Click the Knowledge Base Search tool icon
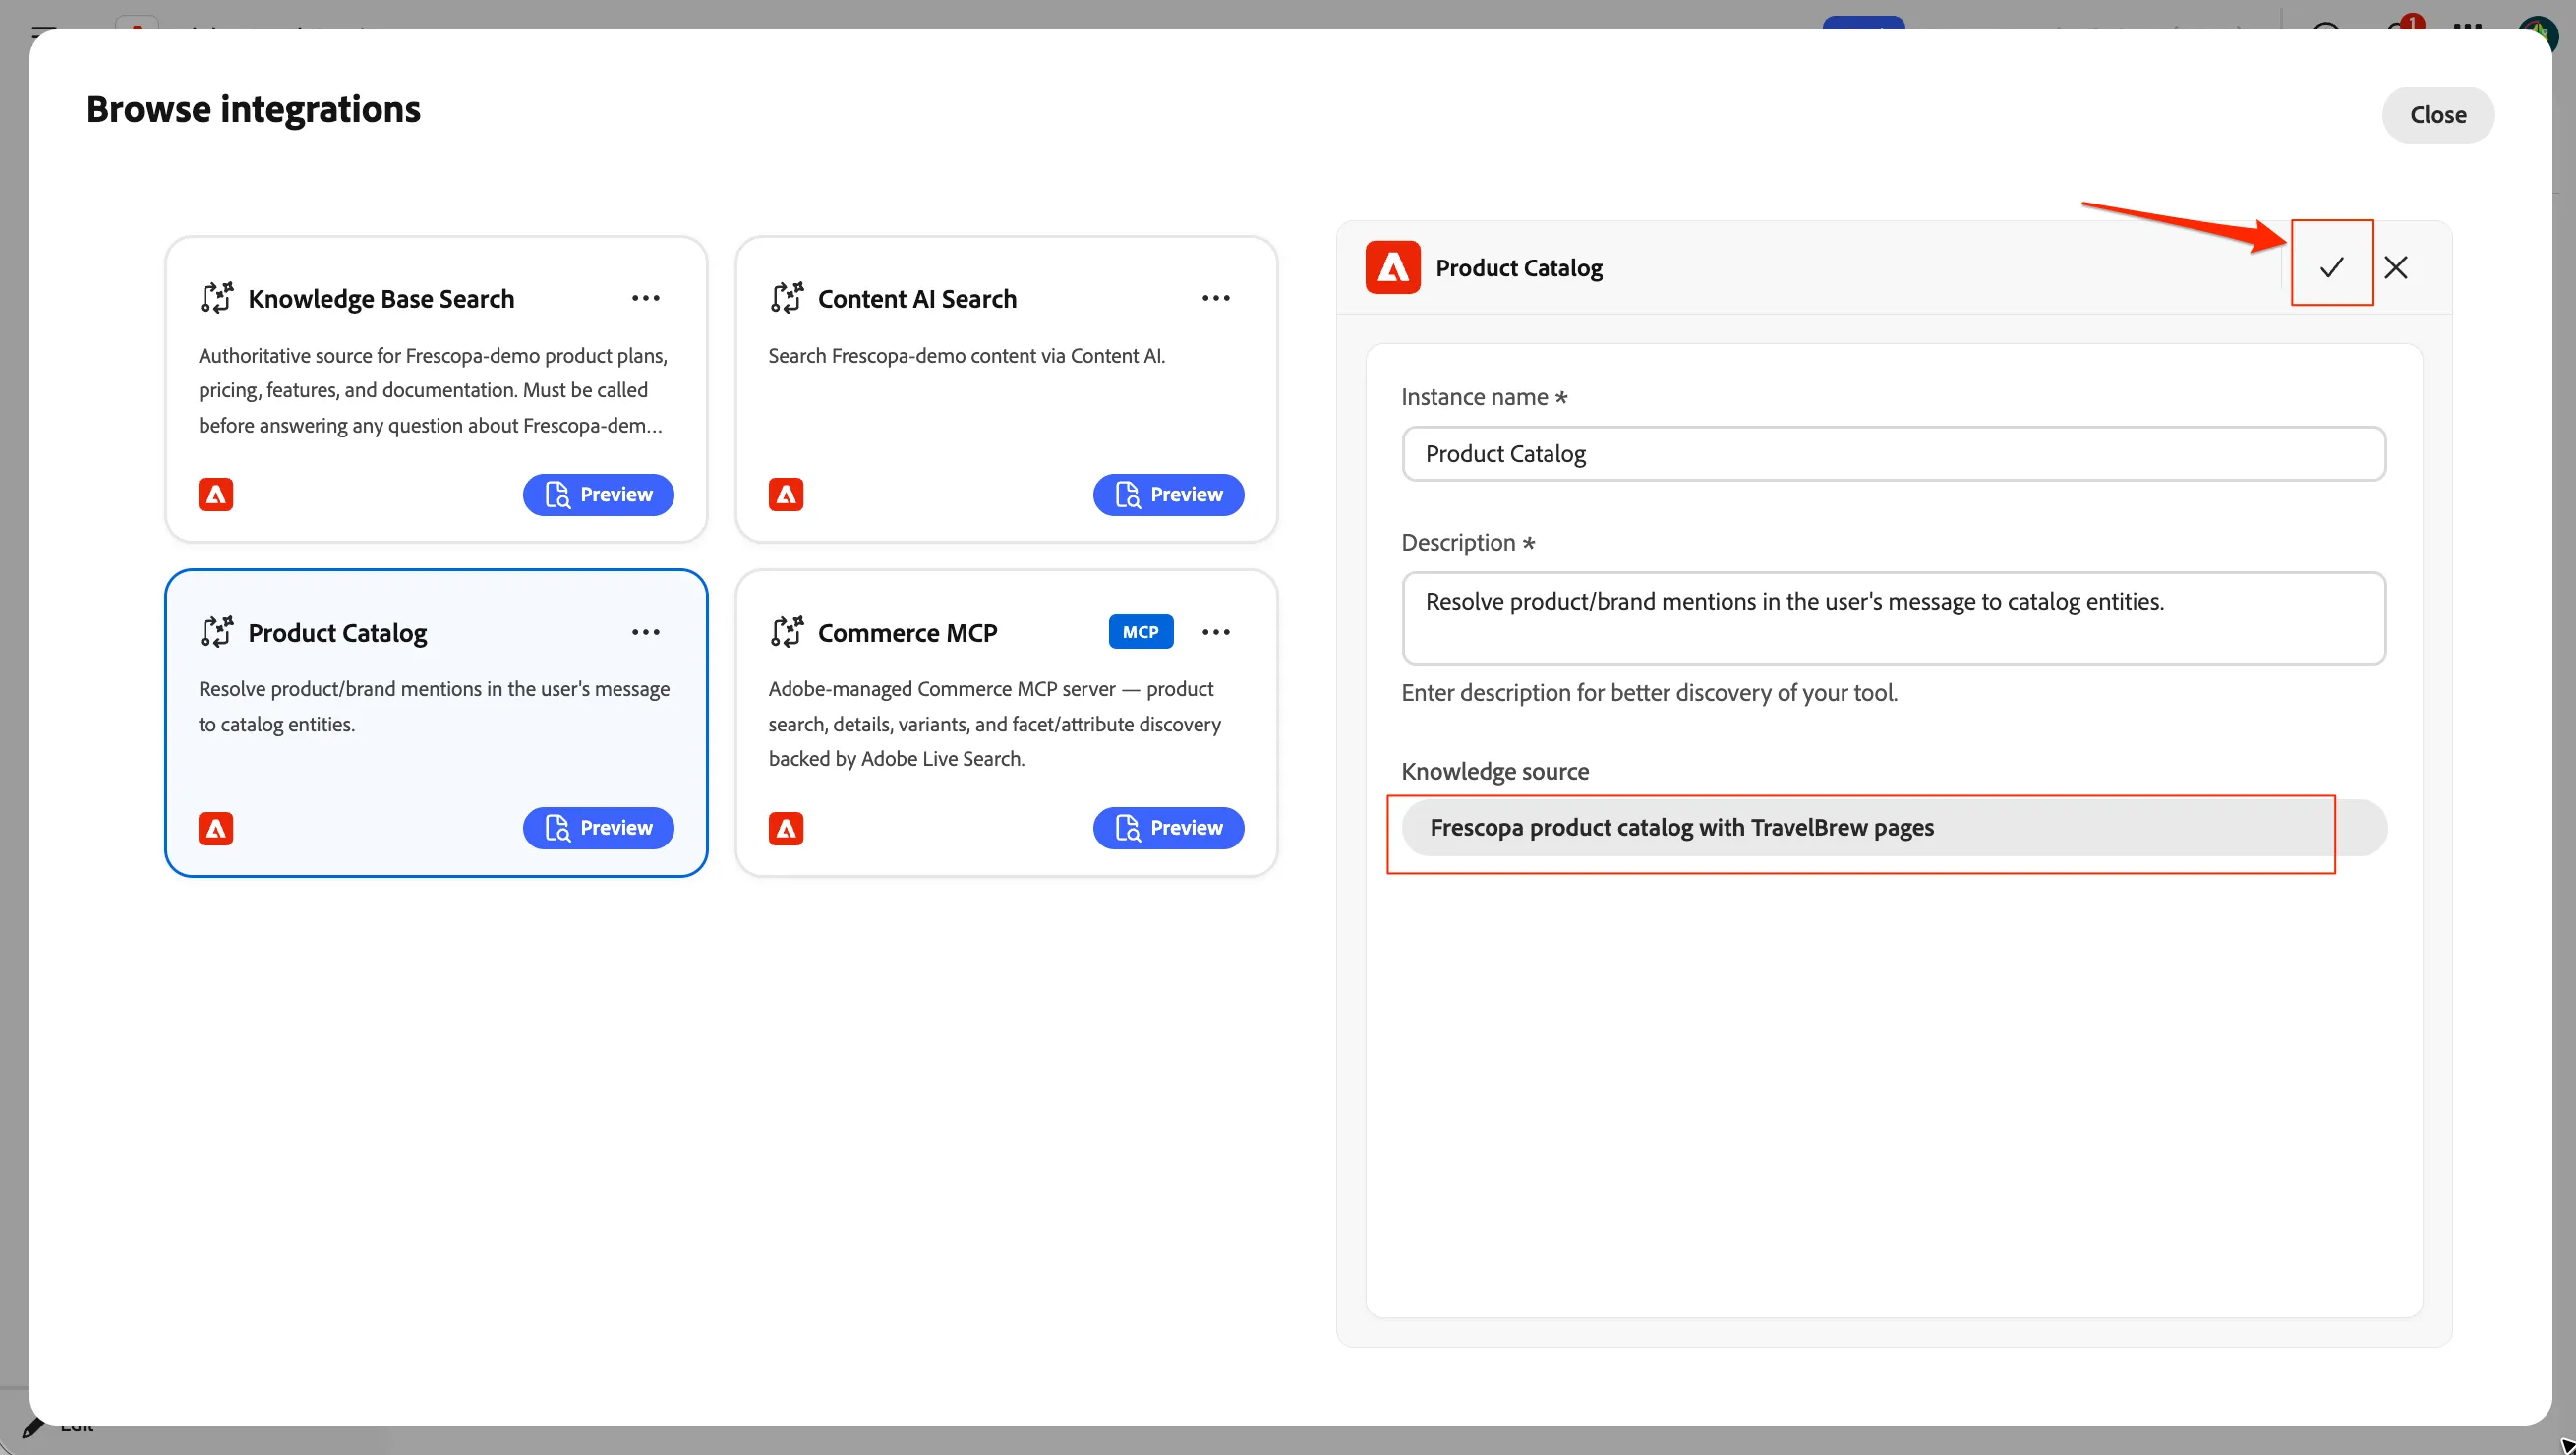This screenshot has height=1455, width=2576. coord(216,298)
